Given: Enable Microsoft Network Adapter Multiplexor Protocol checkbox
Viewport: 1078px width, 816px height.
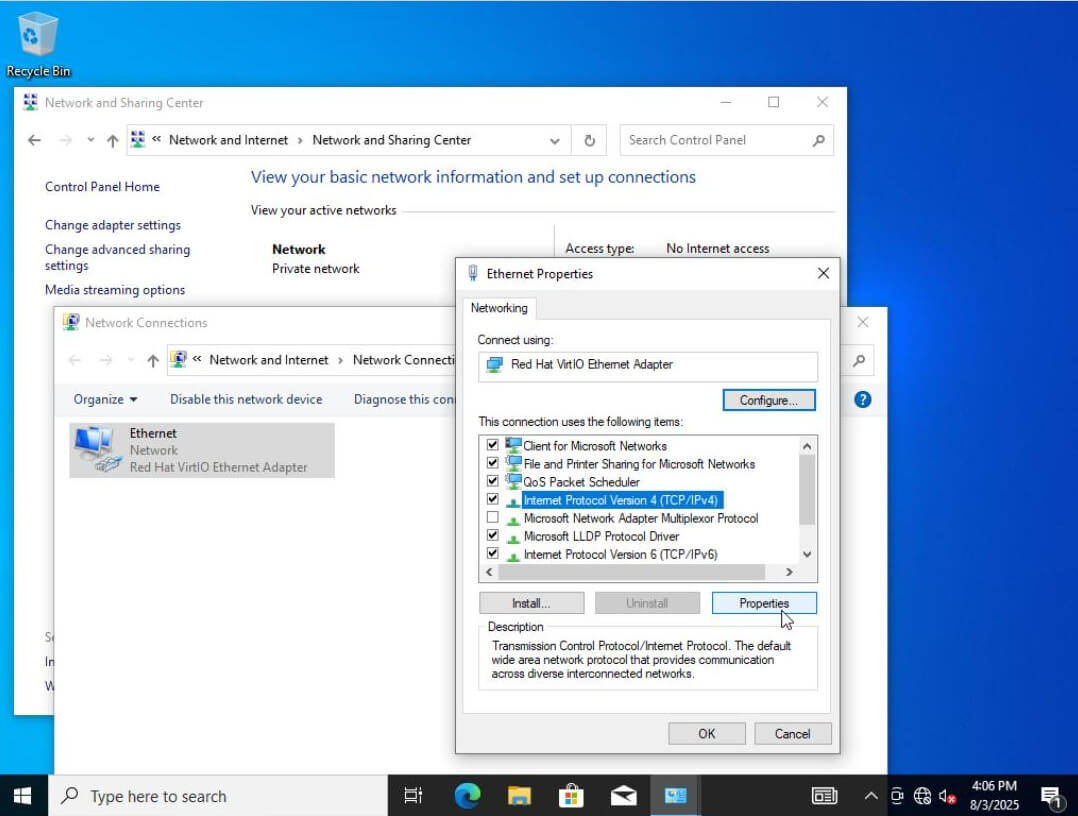Looking at the screenshot, I should coord(492,517).
